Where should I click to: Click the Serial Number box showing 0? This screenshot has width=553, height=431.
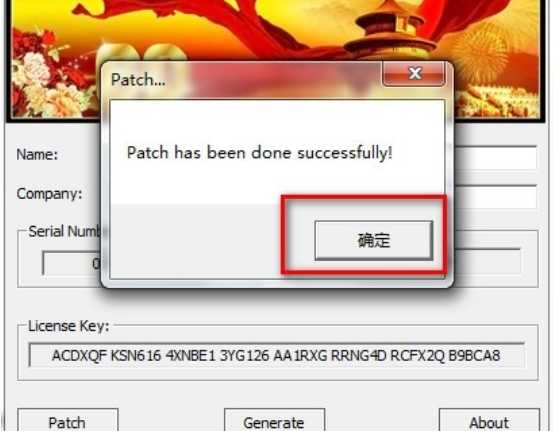pyautogui.click(x=72, y=263)
